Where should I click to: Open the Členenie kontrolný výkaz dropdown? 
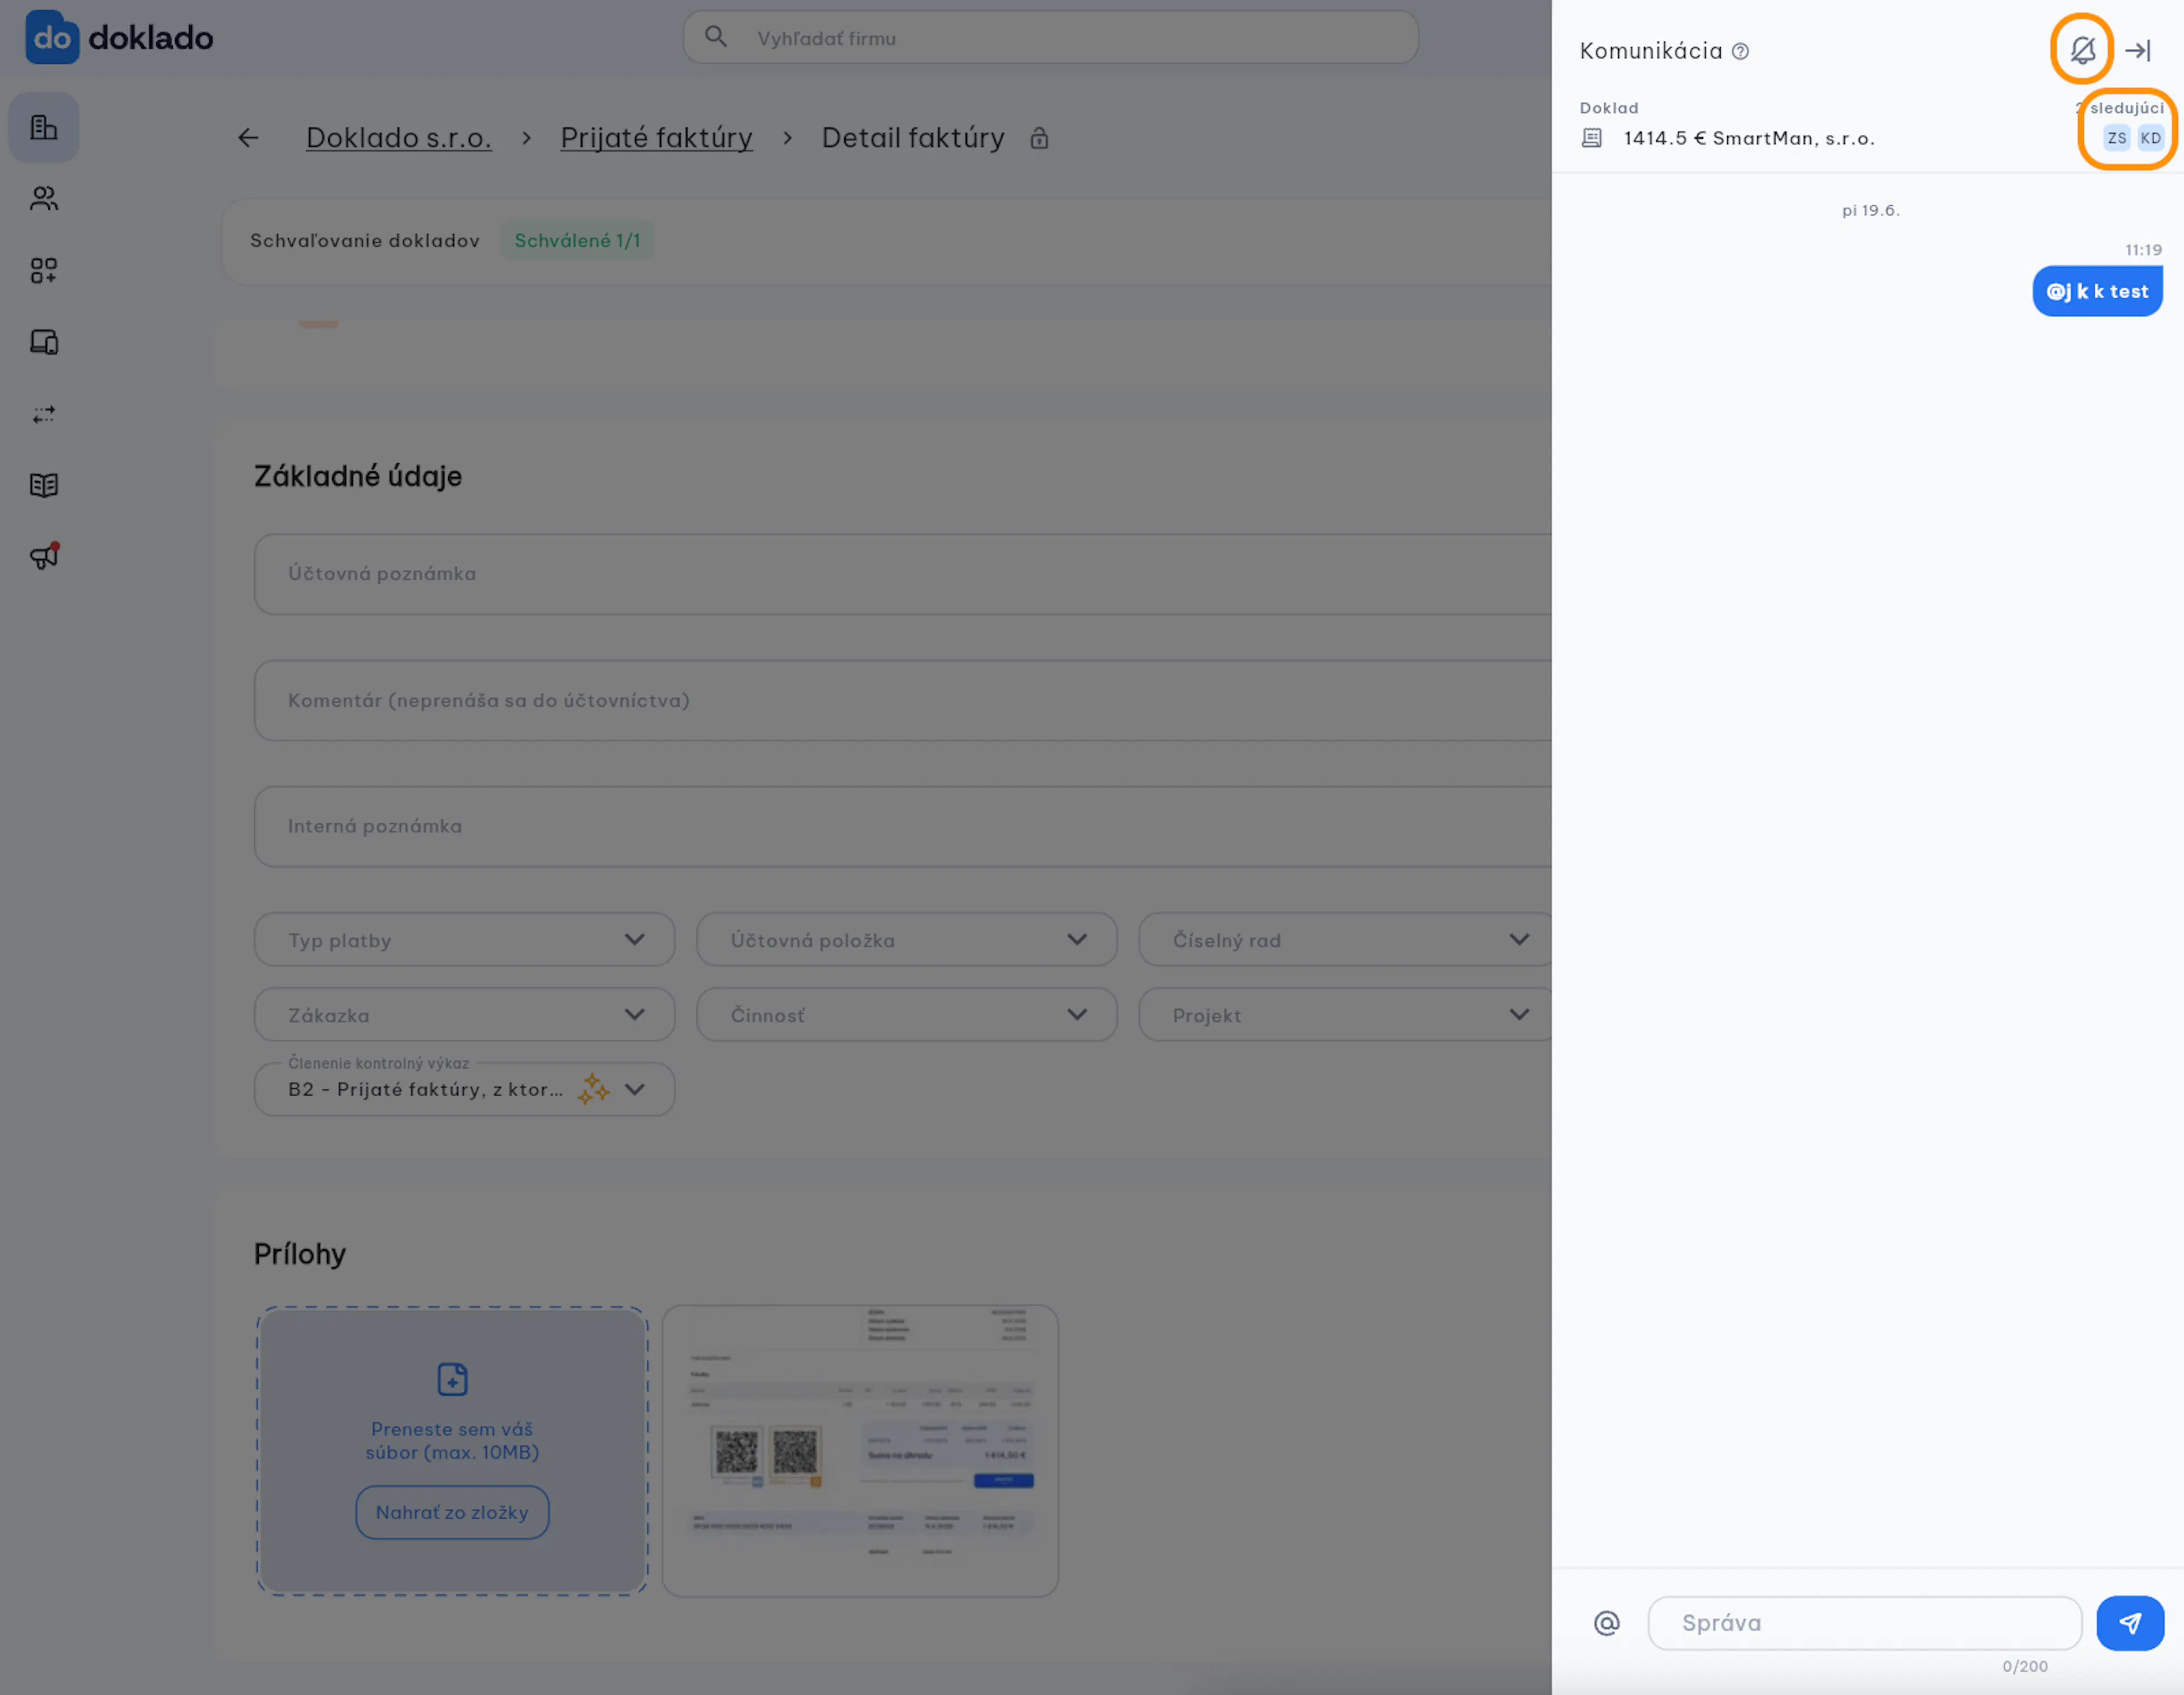(465, 1089)
